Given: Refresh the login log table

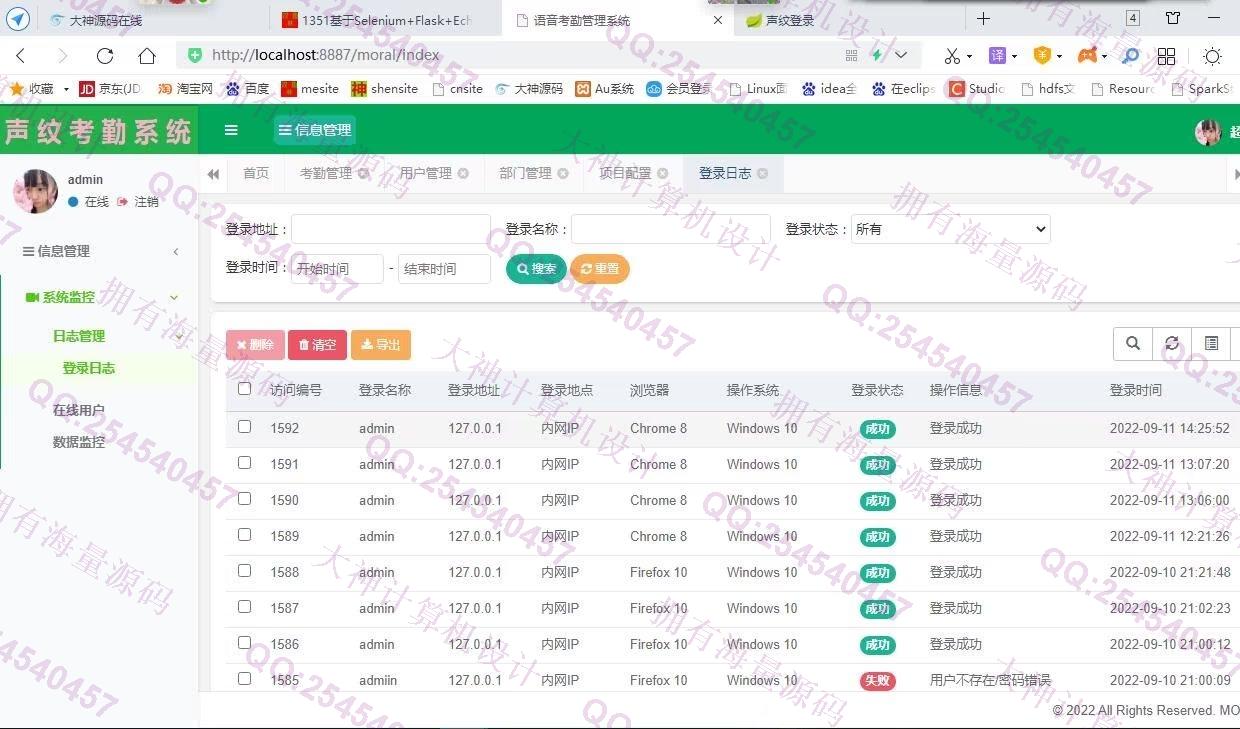Looking at the screenshot, I should 1172,344.
